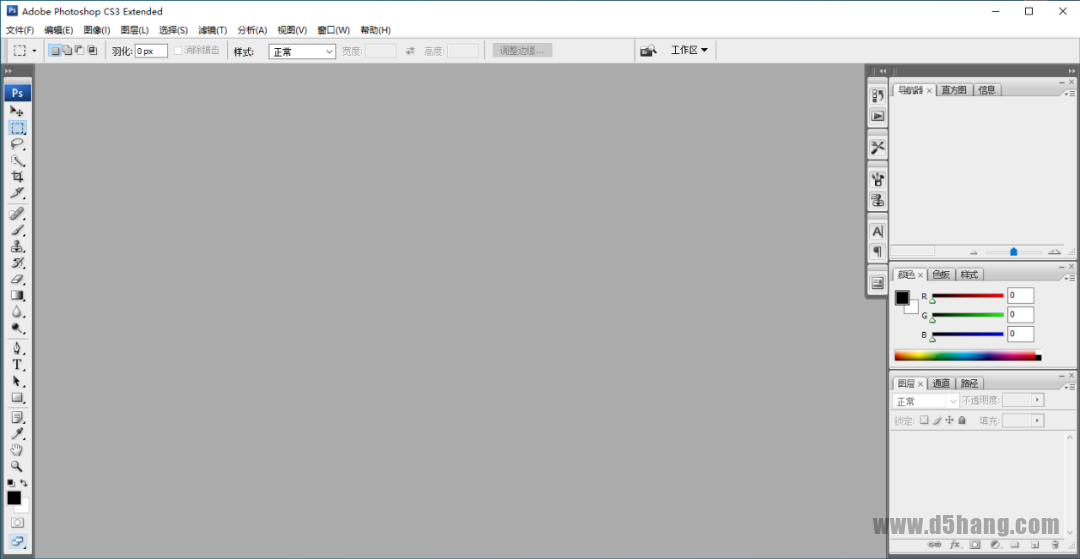1080x559 pixels.
Task: Open the Layers panel flyout menu
Action: pos(1070,386)
